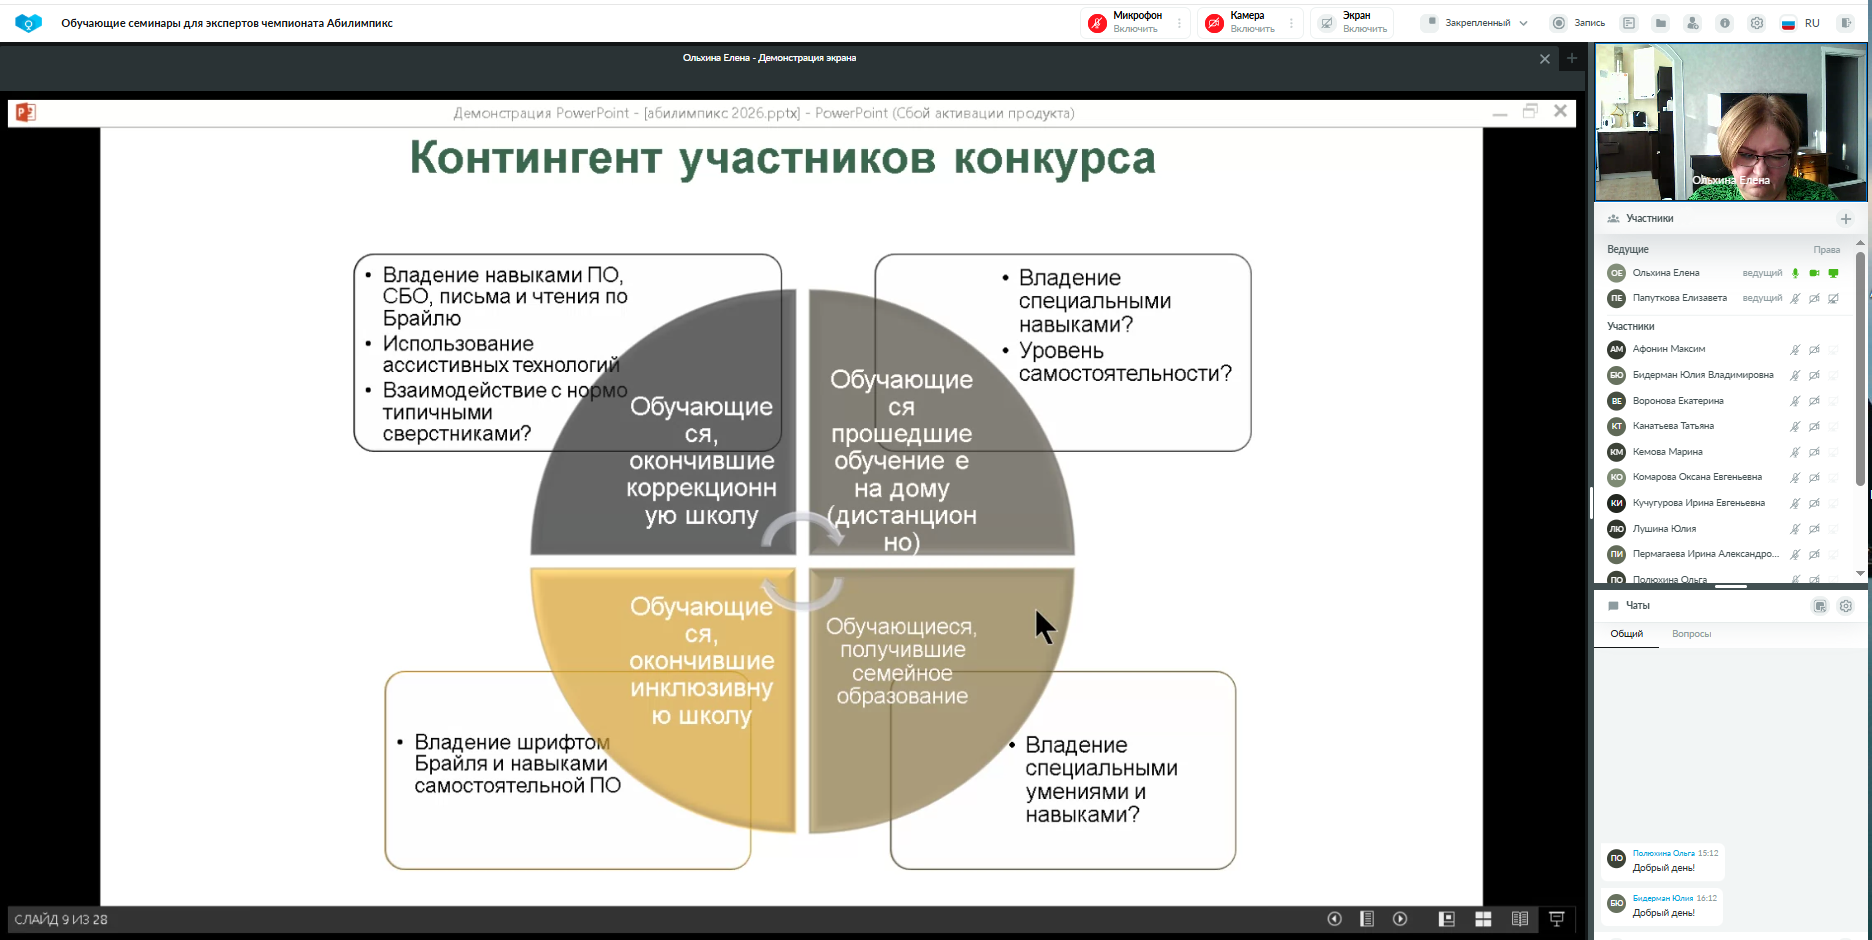Go to previous slide in PowerPoint
This screenshot has width=1872, height=940.
[x=1334, y=919]
